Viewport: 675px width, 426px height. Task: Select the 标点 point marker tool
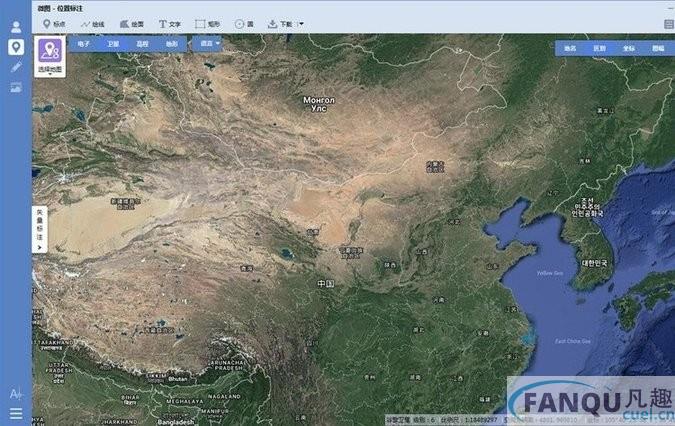click(54, 24)
